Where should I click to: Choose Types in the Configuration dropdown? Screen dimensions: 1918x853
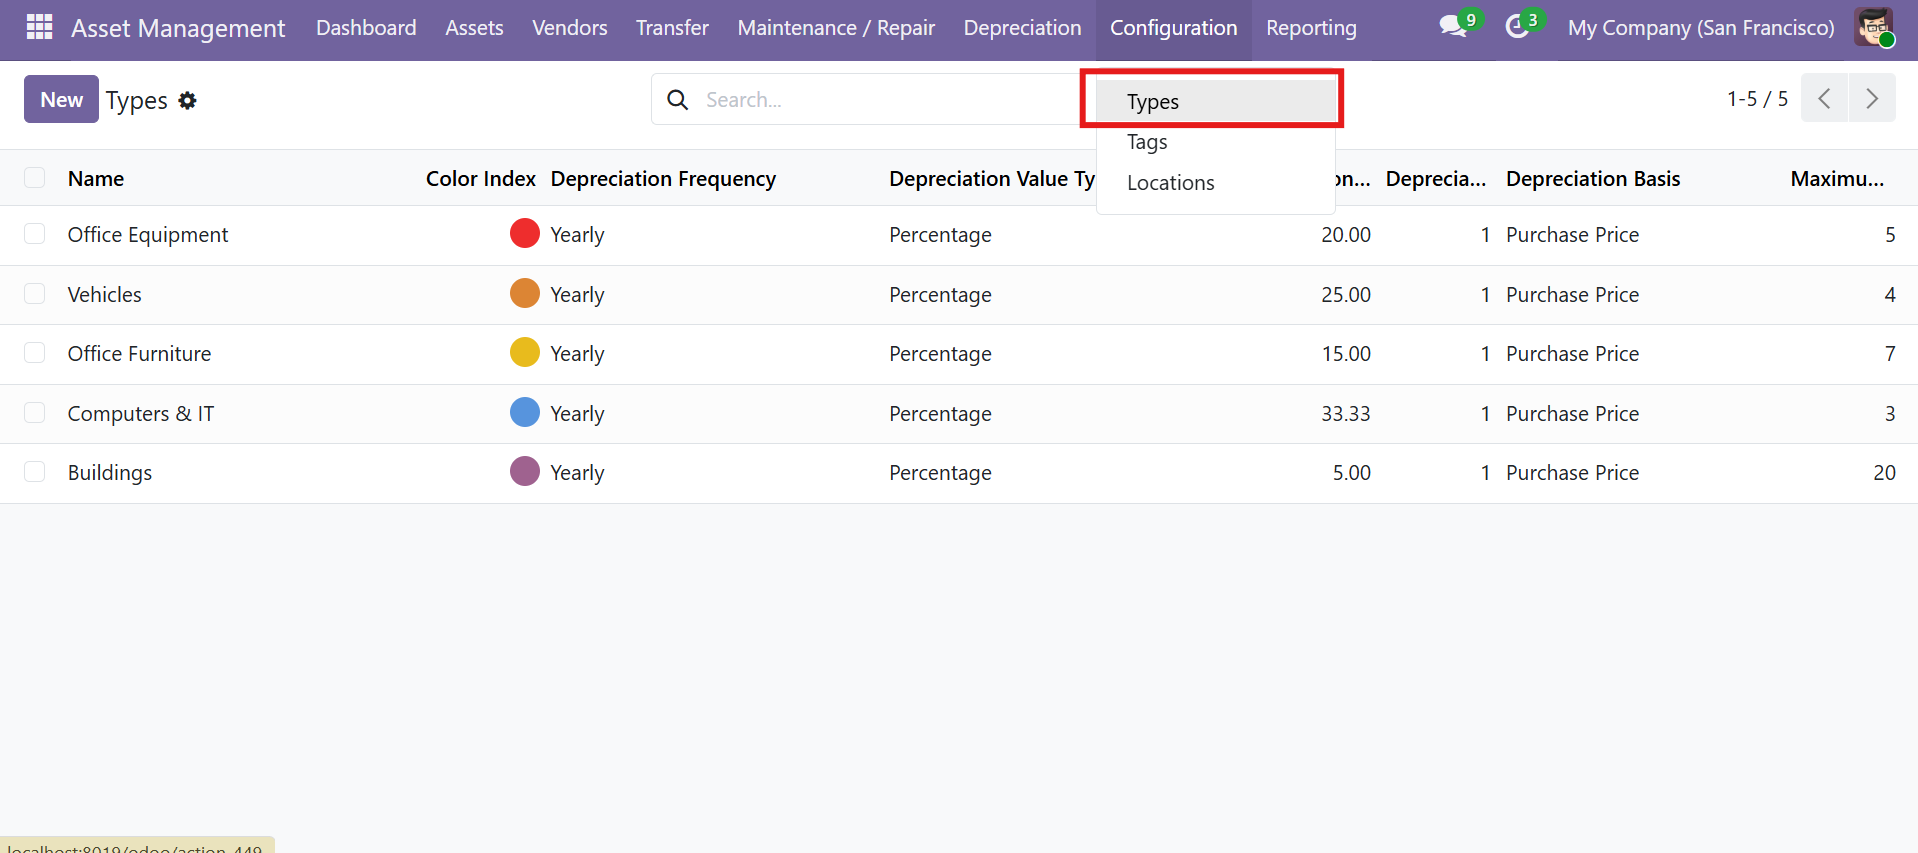tap(1216, 101)
